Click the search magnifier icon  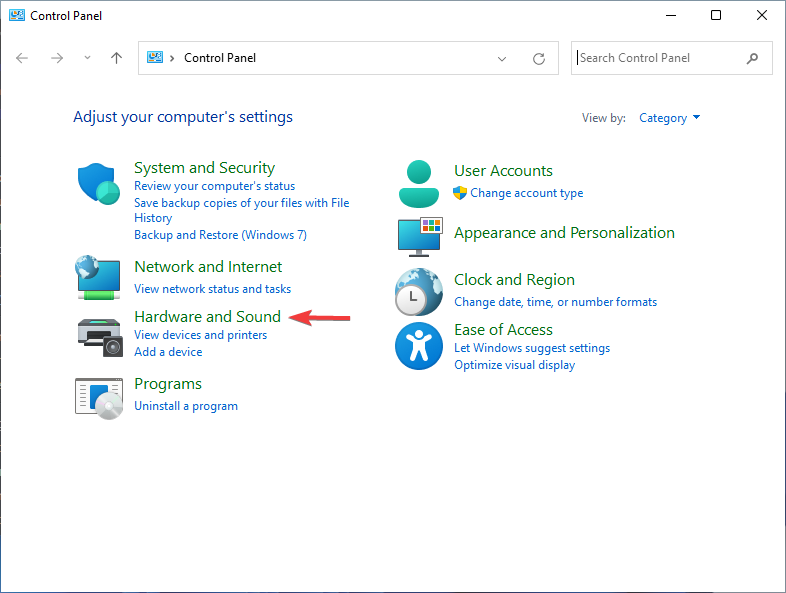pyautogui.click(x=752, y=58)
